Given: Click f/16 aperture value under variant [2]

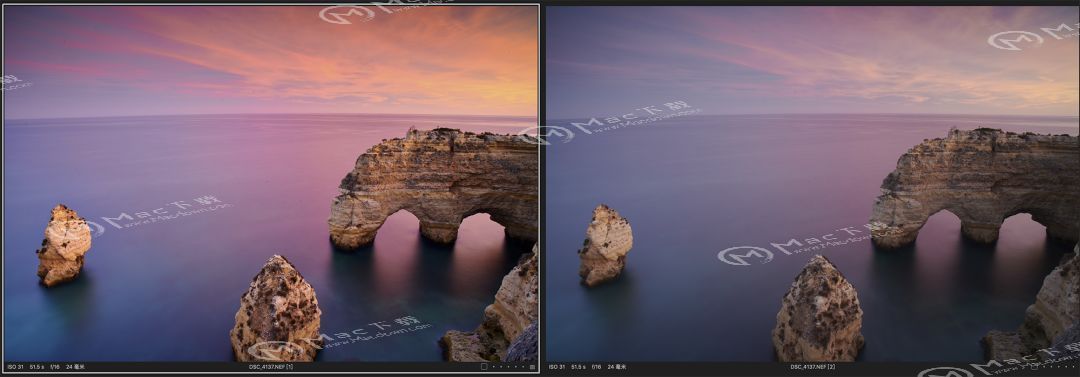Looking at the screenshot, I should click(596, 367).
